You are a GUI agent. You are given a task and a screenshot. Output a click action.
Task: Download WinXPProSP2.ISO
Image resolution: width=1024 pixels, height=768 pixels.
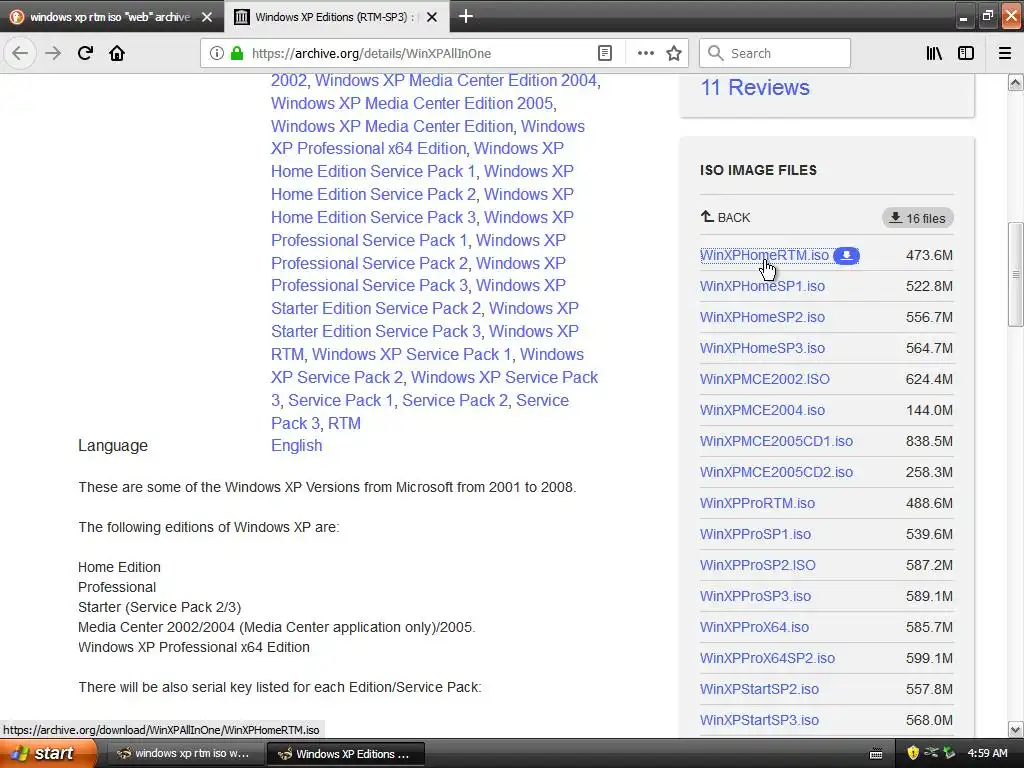(x=758, y=566)
